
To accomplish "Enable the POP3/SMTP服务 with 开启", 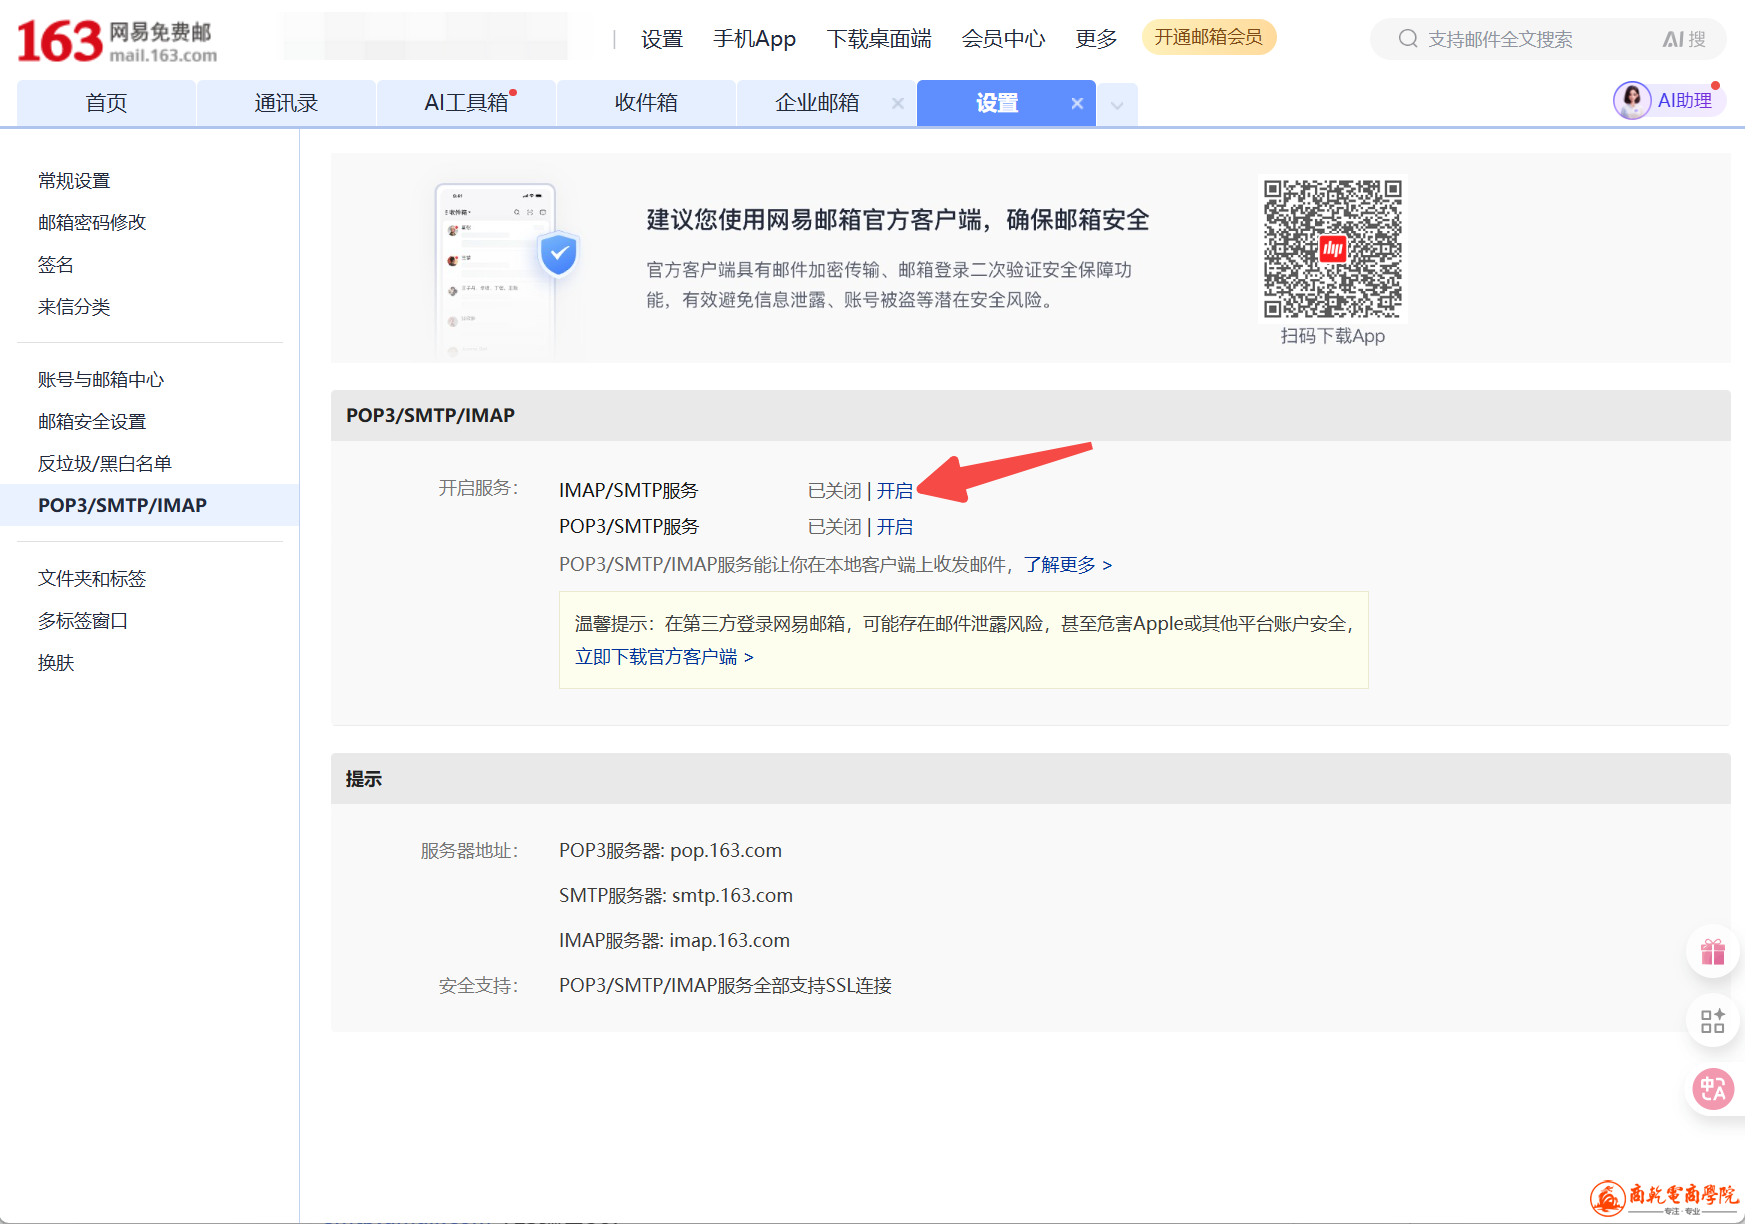I will (x=895, y=527).
